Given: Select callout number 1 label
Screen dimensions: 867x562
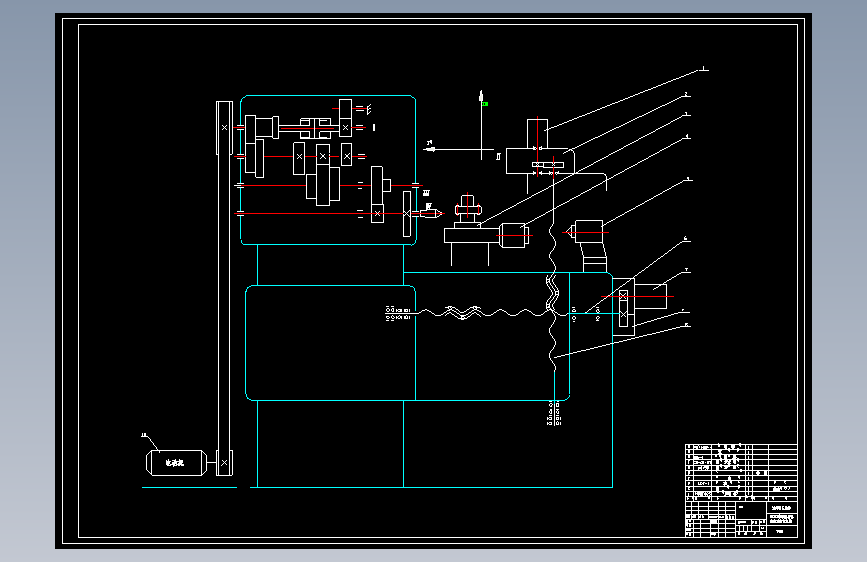Looking at the screenshot, I should (703, 69).
